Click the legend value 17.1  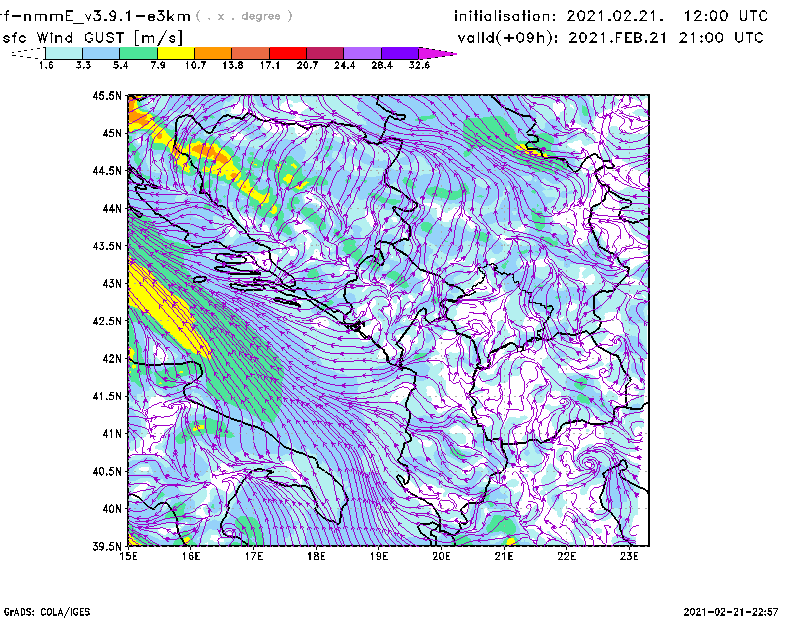(x=270, y=65)
